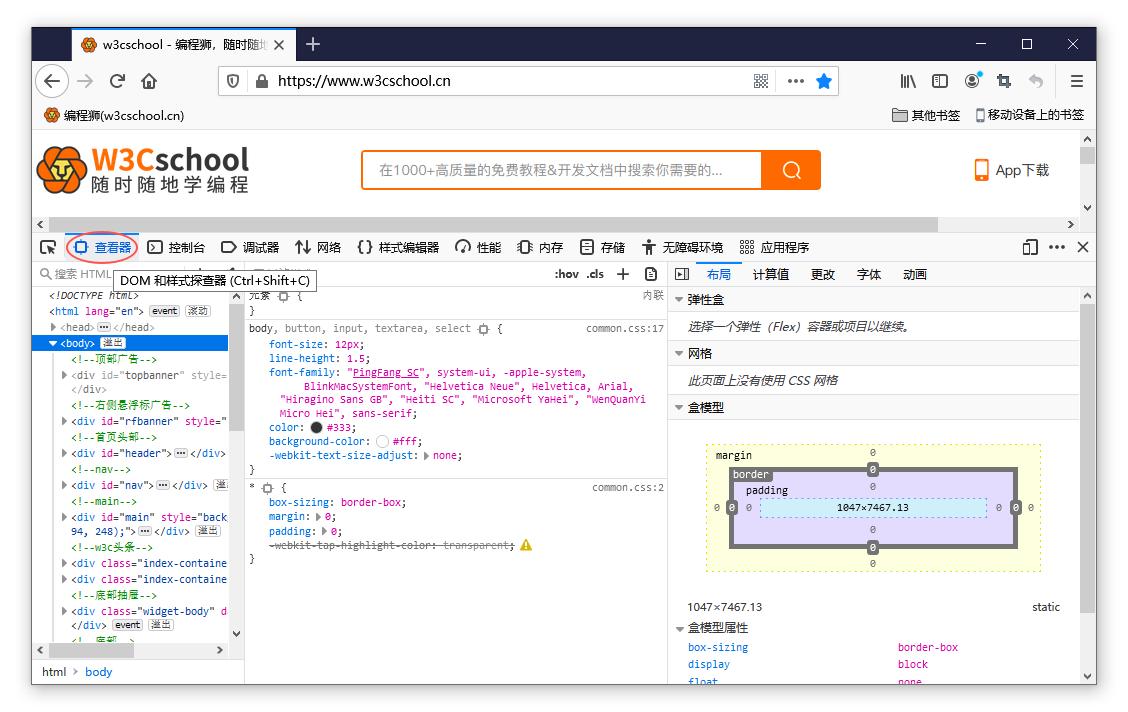
Task: Expand the head element node
Action: click(x=54, y=327)
